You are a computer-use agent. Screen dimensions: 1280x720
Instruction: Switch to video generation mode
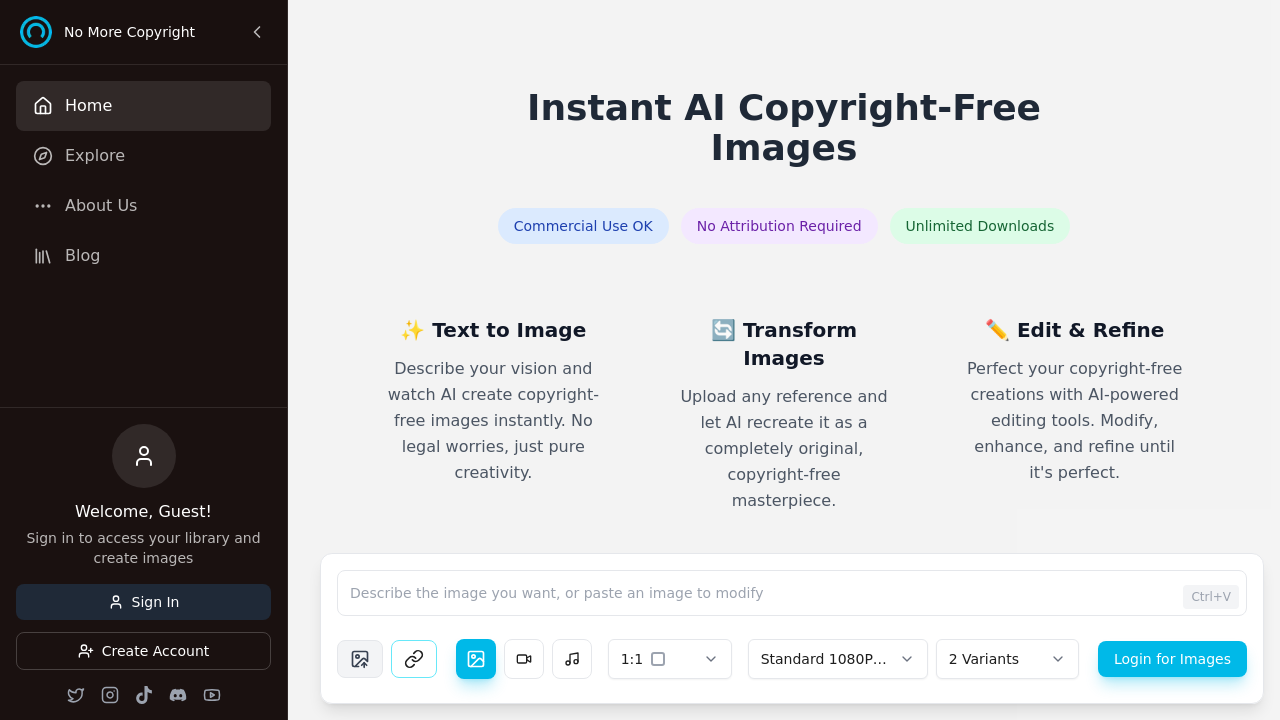[524, 659]
